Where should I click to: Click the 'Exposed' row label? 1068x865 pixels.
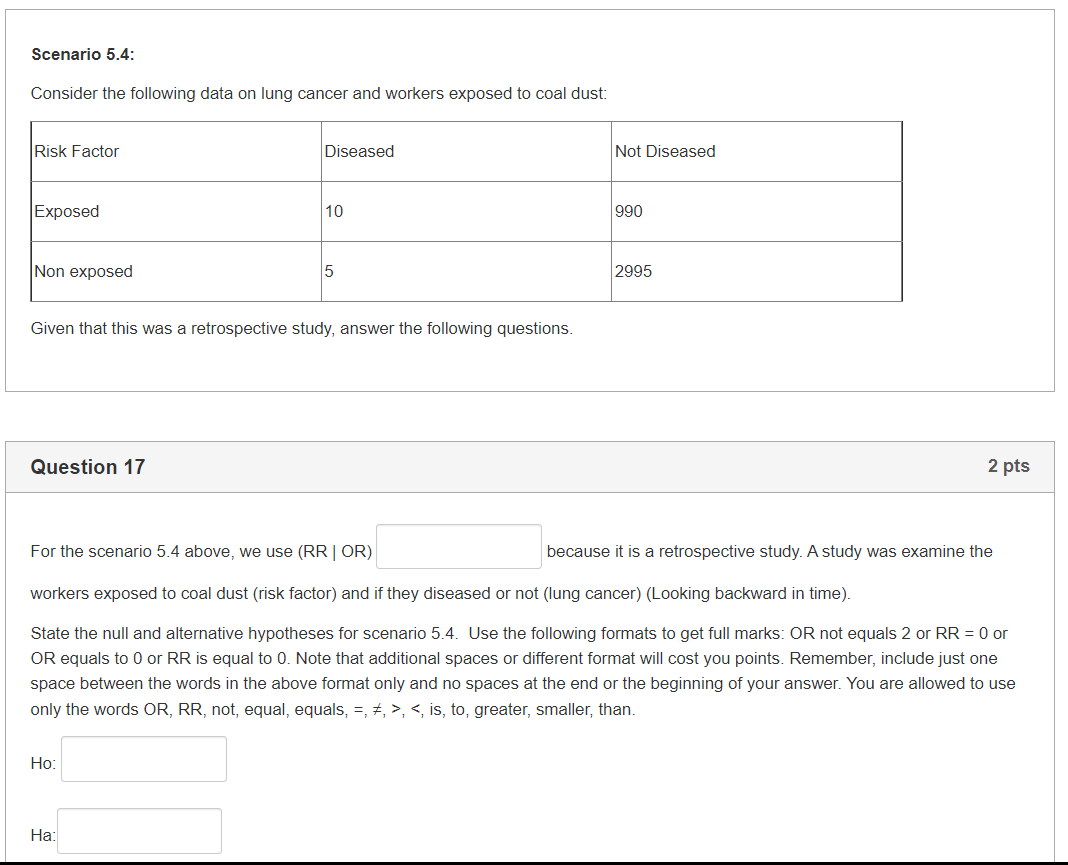point(67,211)
